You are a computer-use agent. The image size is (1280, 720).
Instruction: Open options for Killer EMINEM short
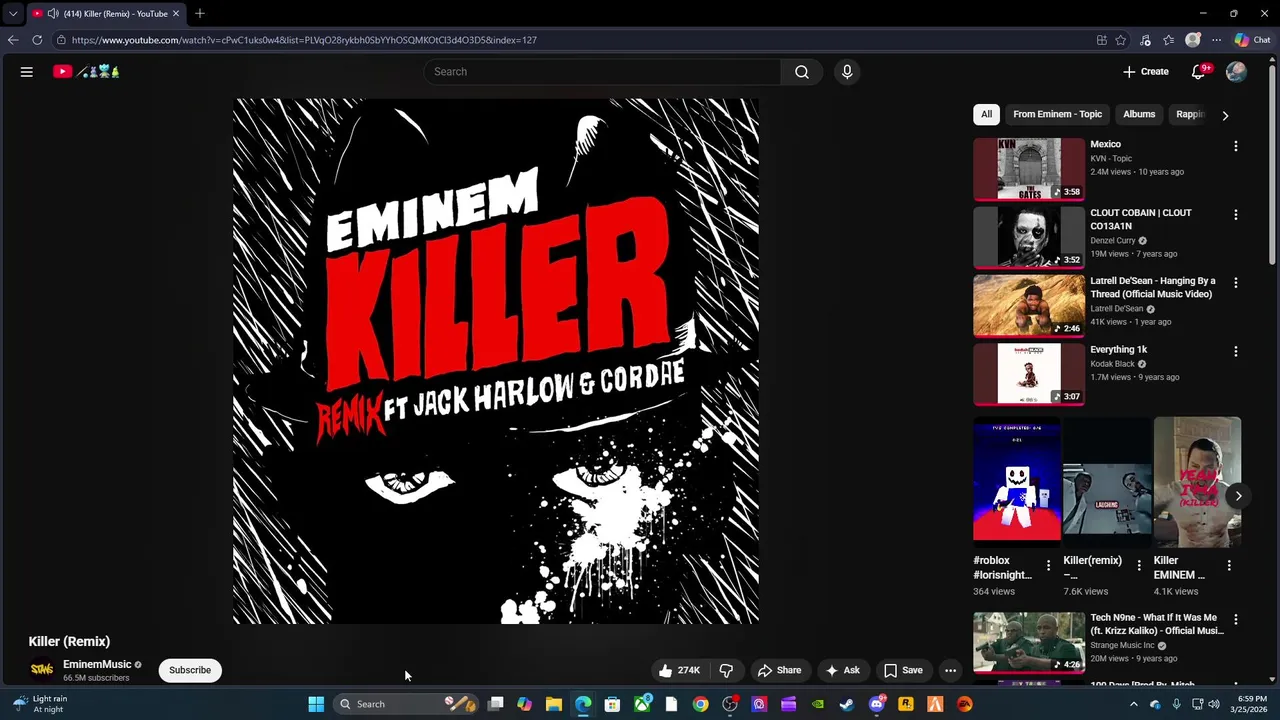coord(1228,566)
